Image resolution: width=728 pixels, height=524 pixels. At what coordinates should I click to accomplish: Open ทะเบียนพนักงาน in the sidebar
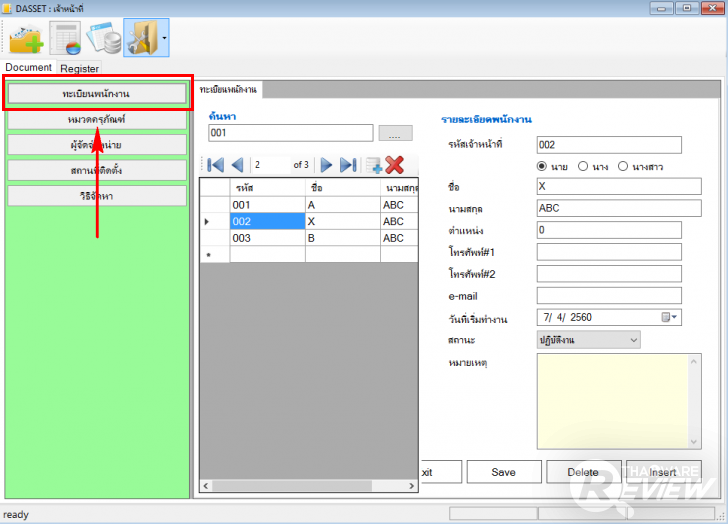click(x=97, y=93)
